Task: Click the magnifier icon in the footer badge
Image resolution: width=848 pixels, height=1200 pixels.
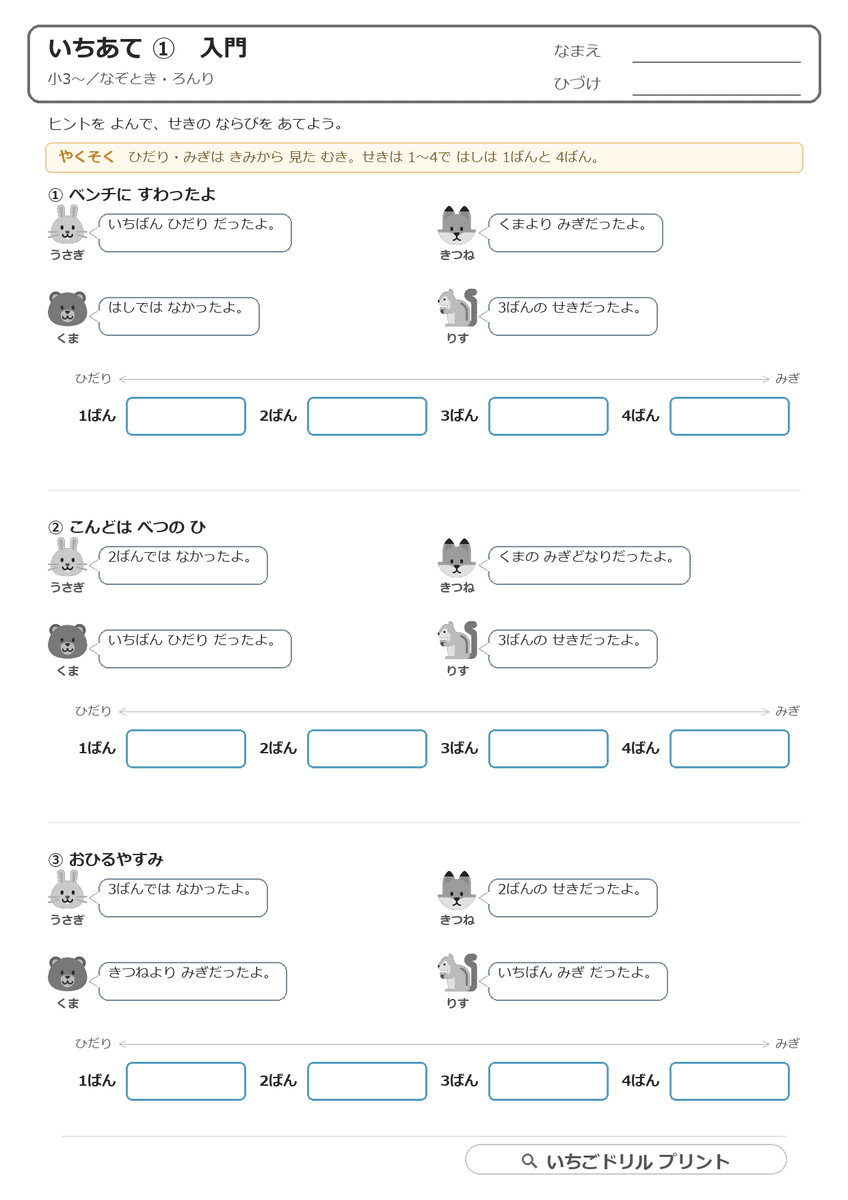Action: click(530, 1161)
